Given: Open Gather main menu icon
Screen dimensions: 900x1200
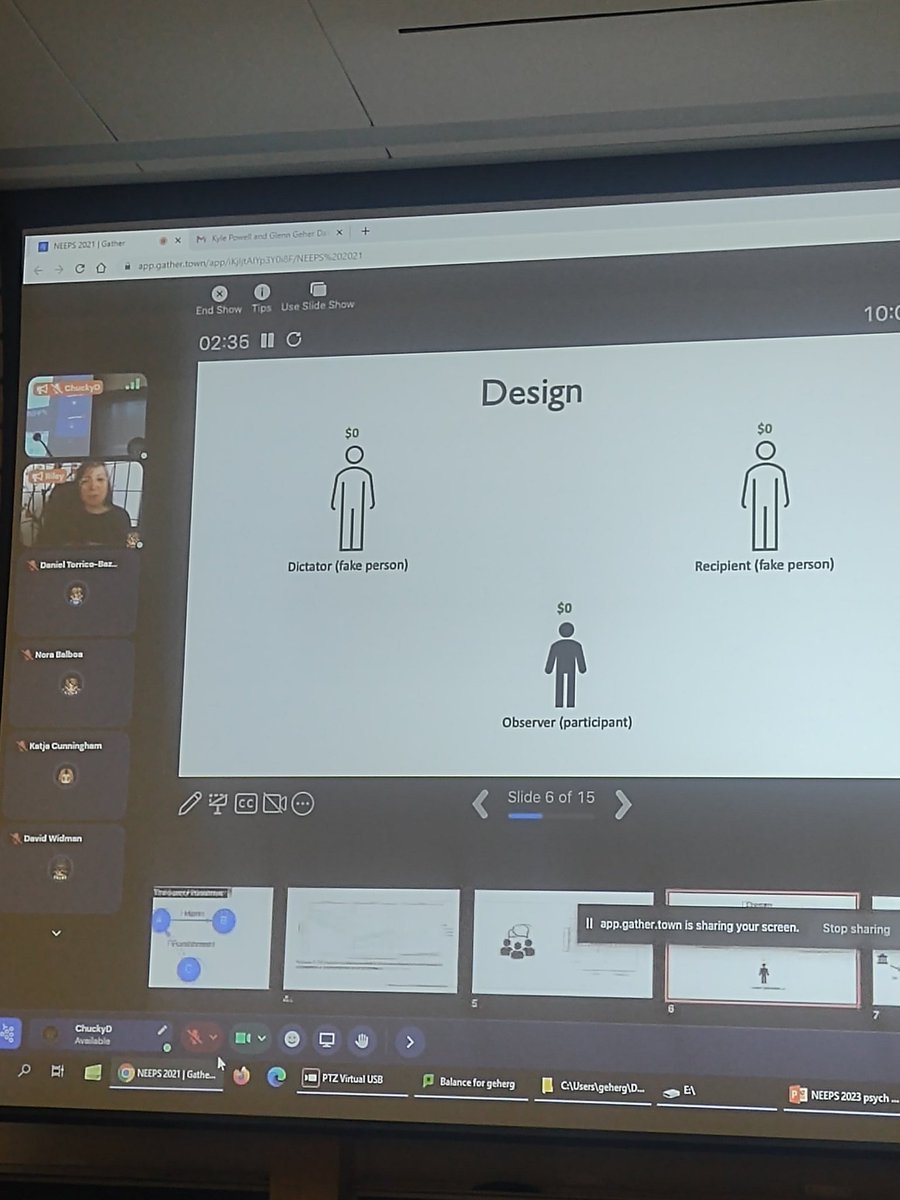Looking at the screenshot, I should (8, 1033).
